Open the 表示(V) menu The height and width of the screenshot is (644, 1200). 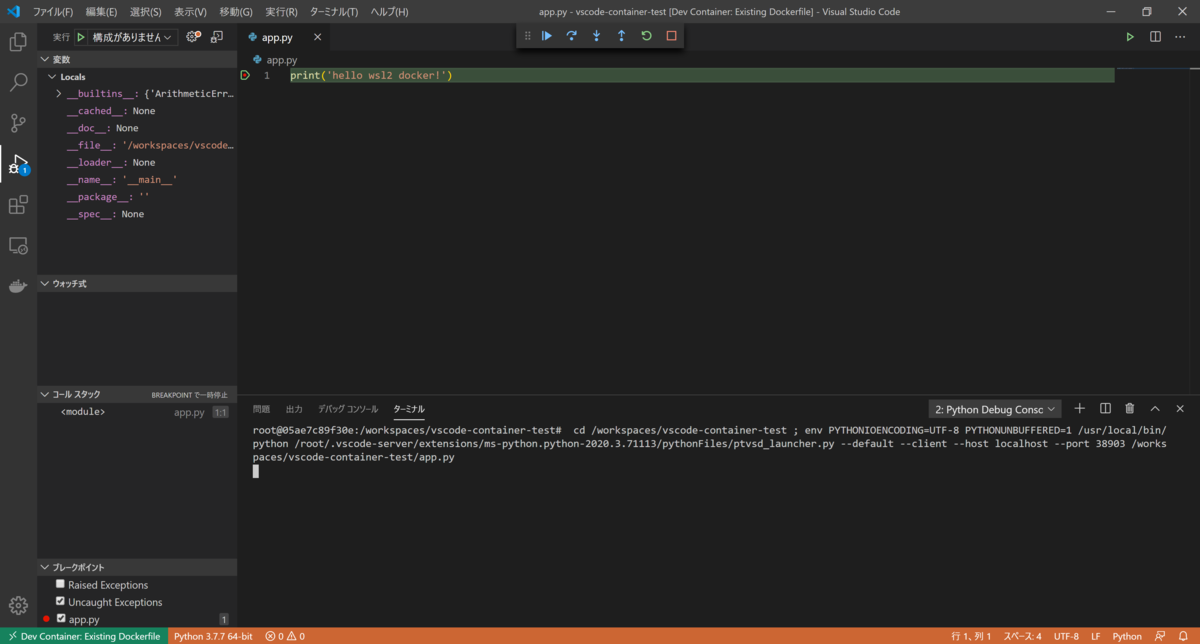190,12
